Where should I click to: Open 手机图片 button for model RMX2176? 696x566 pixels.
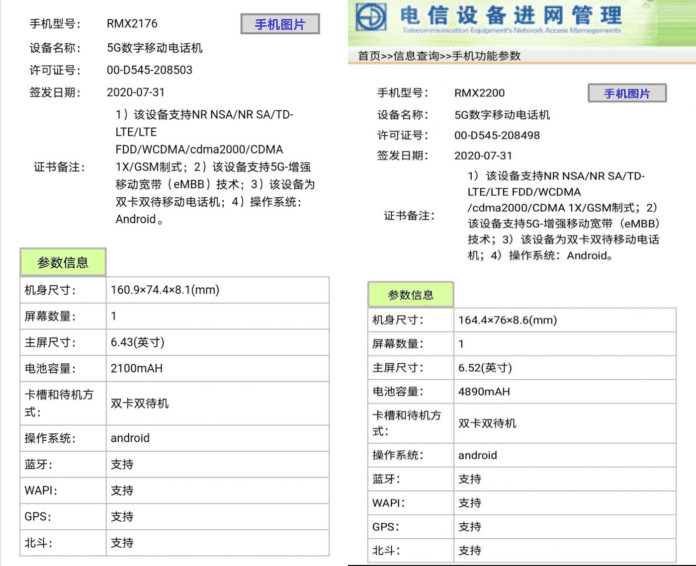[x=280, y=24]
